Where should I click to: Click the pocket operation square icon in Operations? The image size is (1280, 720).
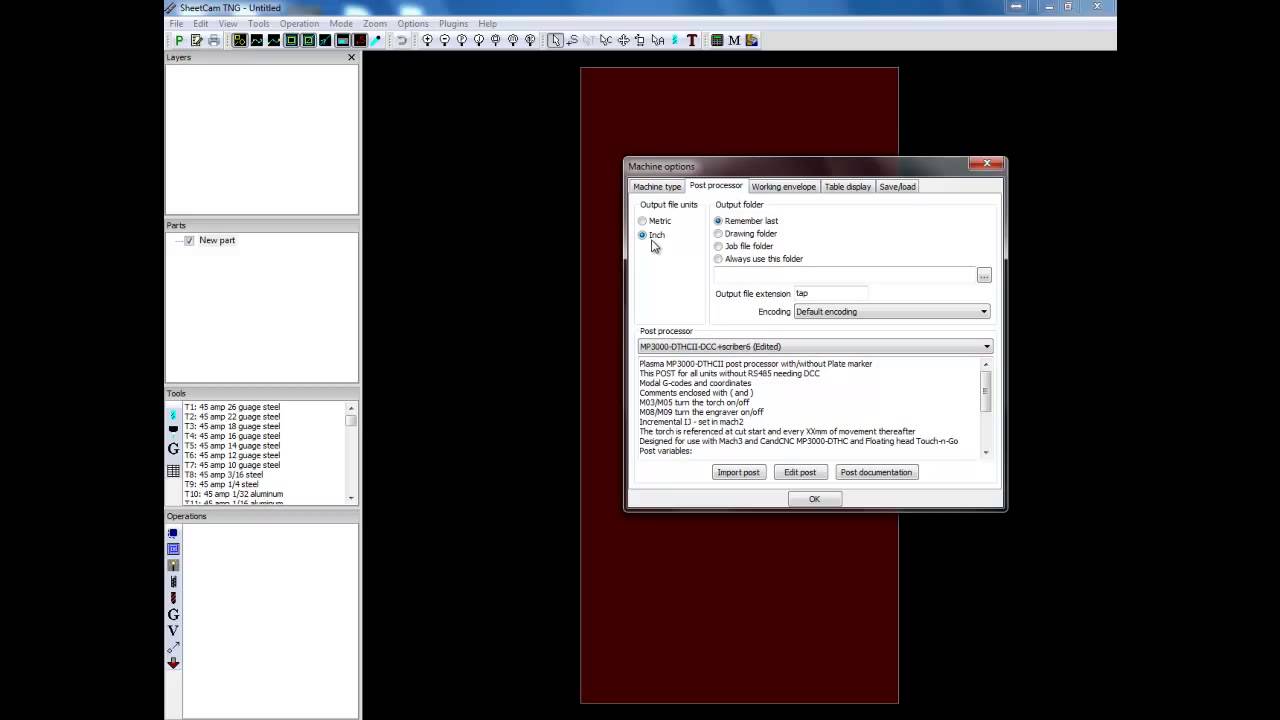click(173, 549)
